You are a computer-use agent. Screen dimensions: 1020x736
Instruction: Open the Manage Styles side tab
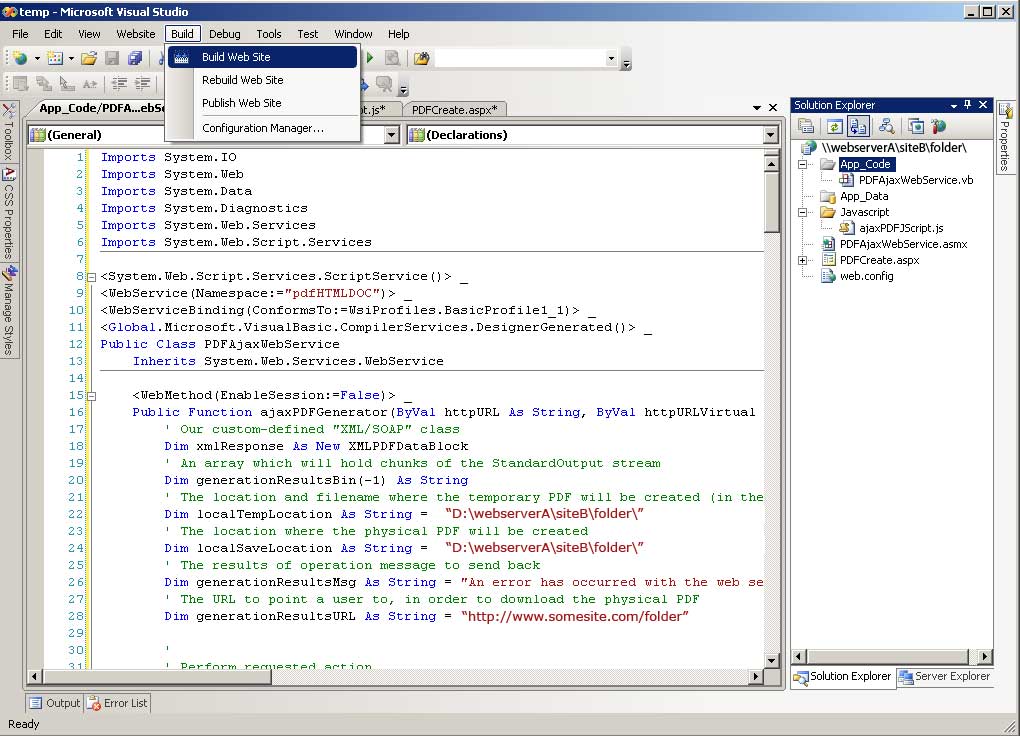click(x=8, y=310)
